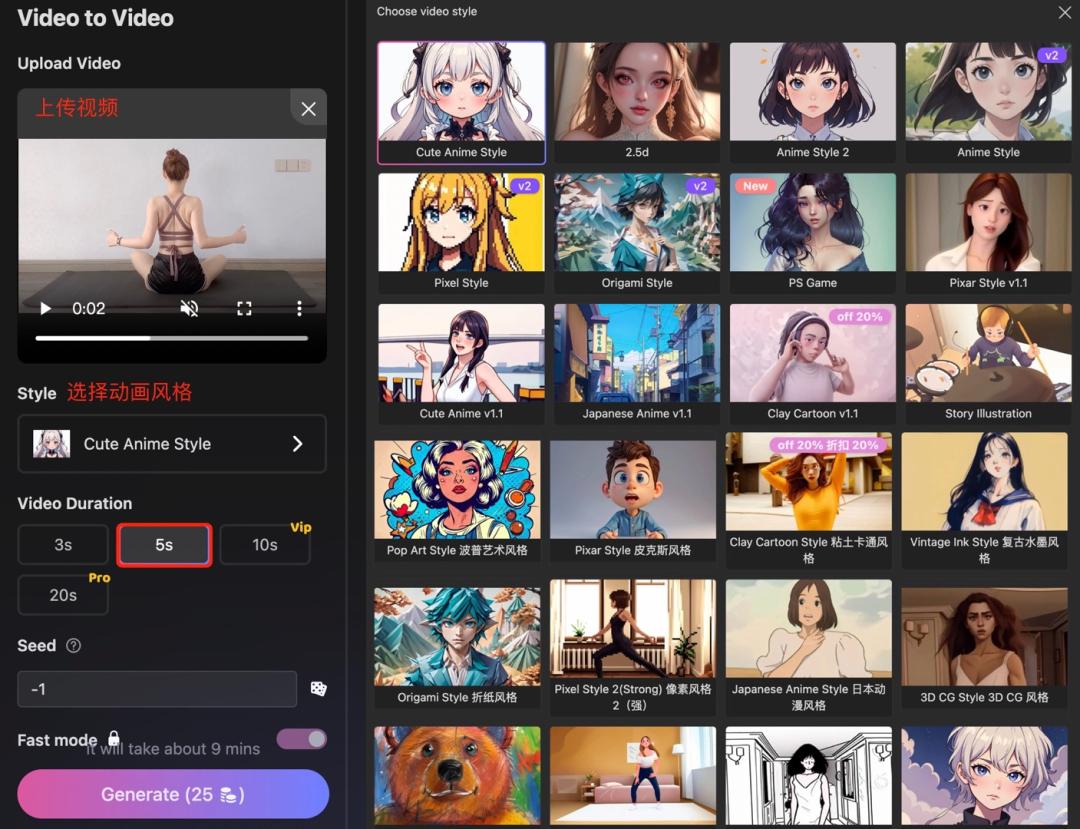Open video player more options menu
The height and width of the screenshot is (829, 1080).
(x=299, y=309)
